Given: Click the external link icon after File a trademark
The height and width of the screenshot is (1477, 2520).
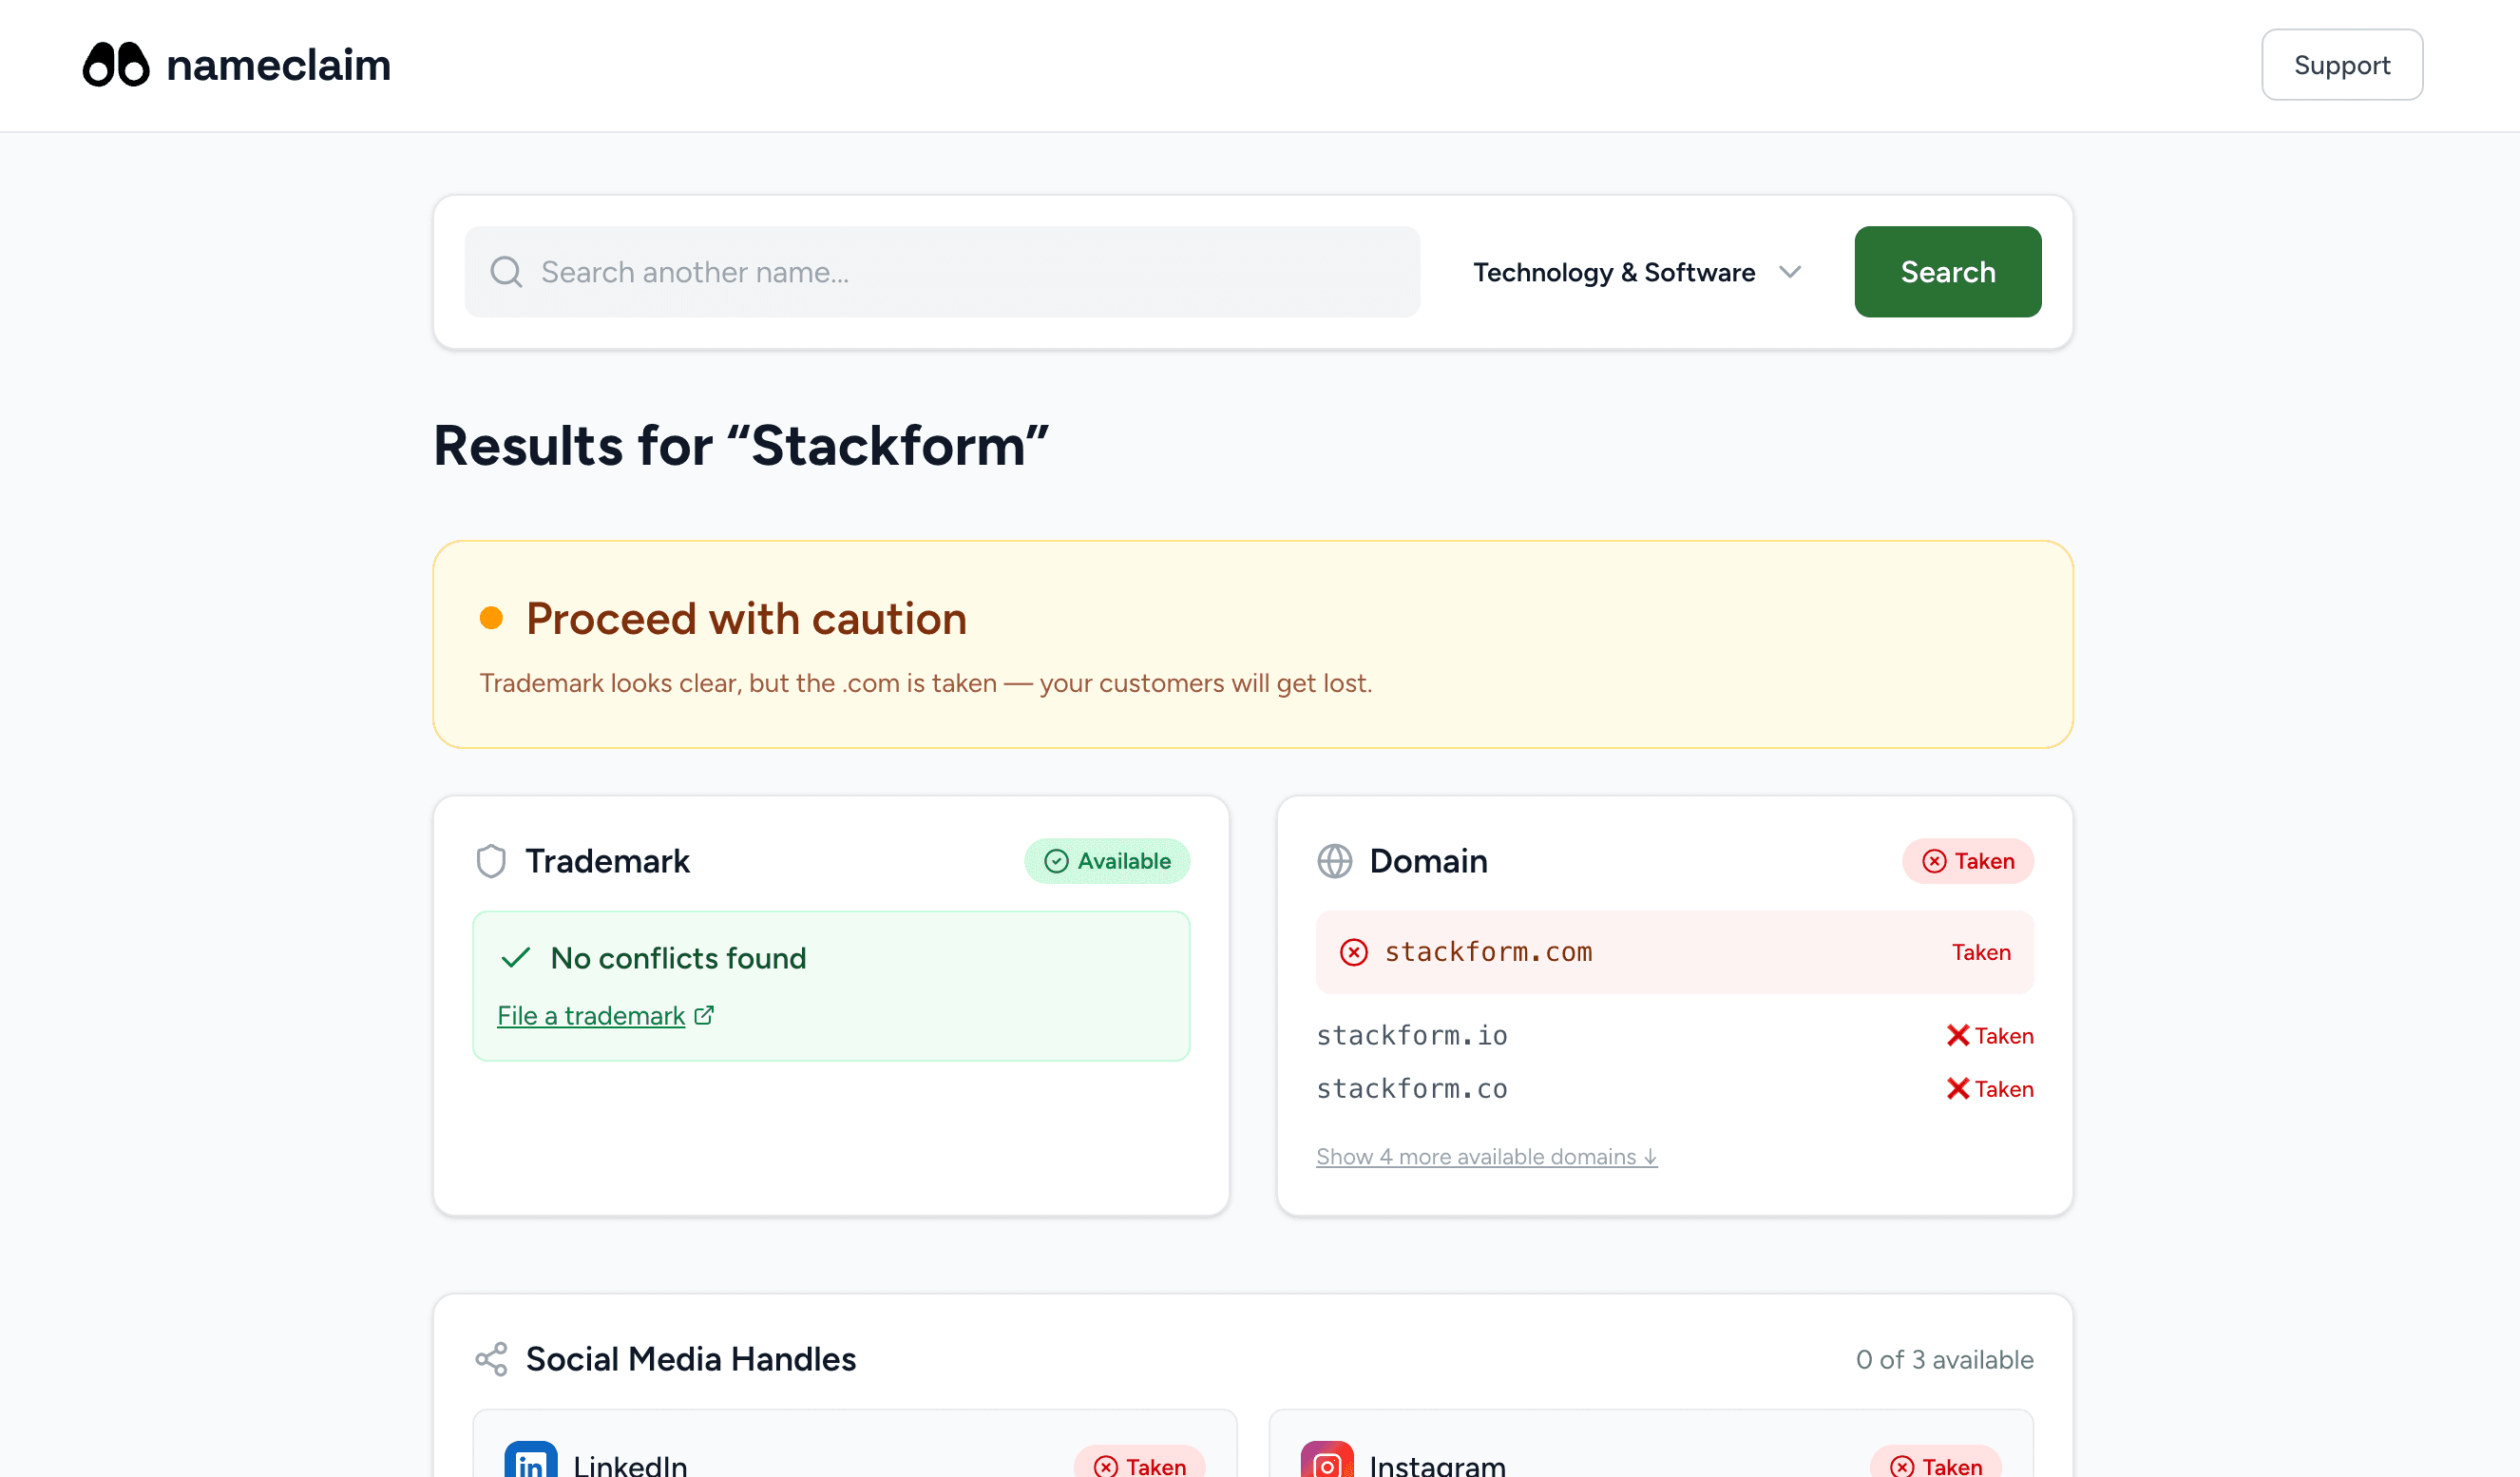Looking at the screenshot, I should tap(704, 1015).
